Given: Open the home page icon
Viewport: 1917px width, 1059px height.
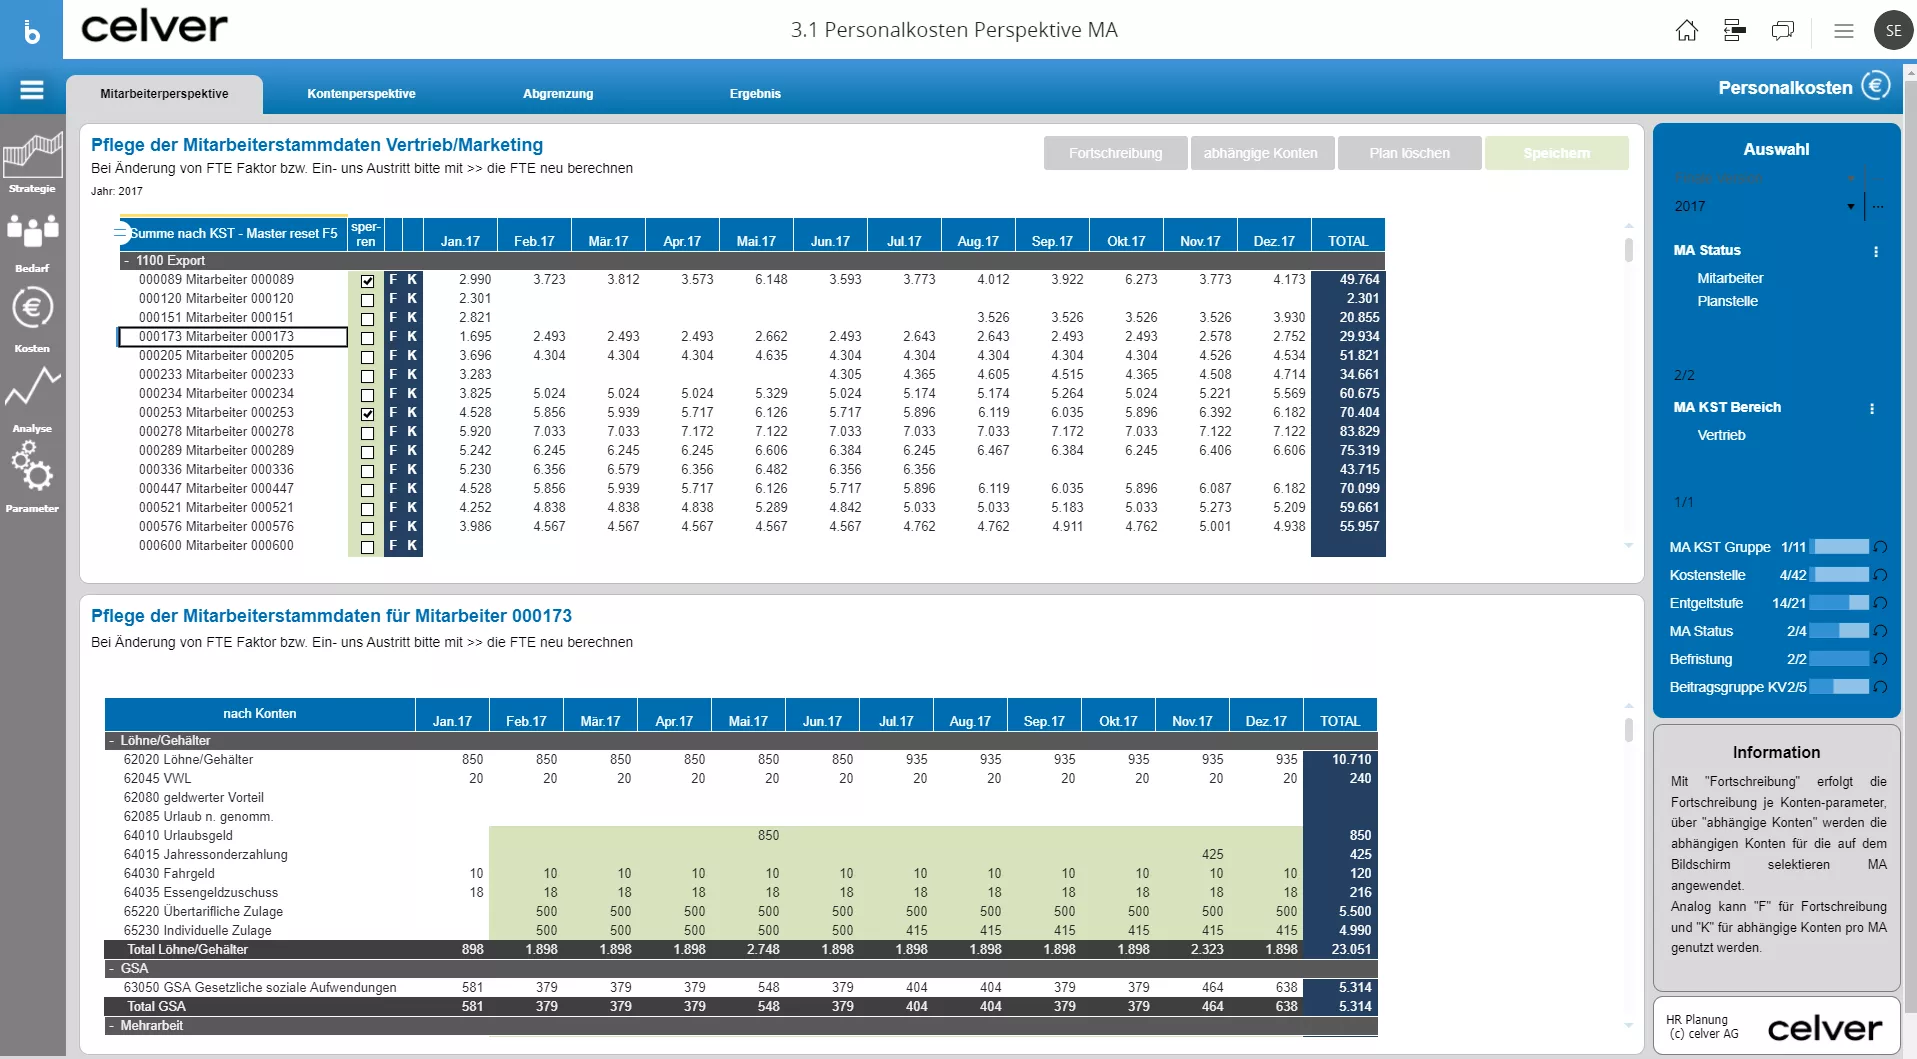Looking at the screenshot, I should [1686, 31].
